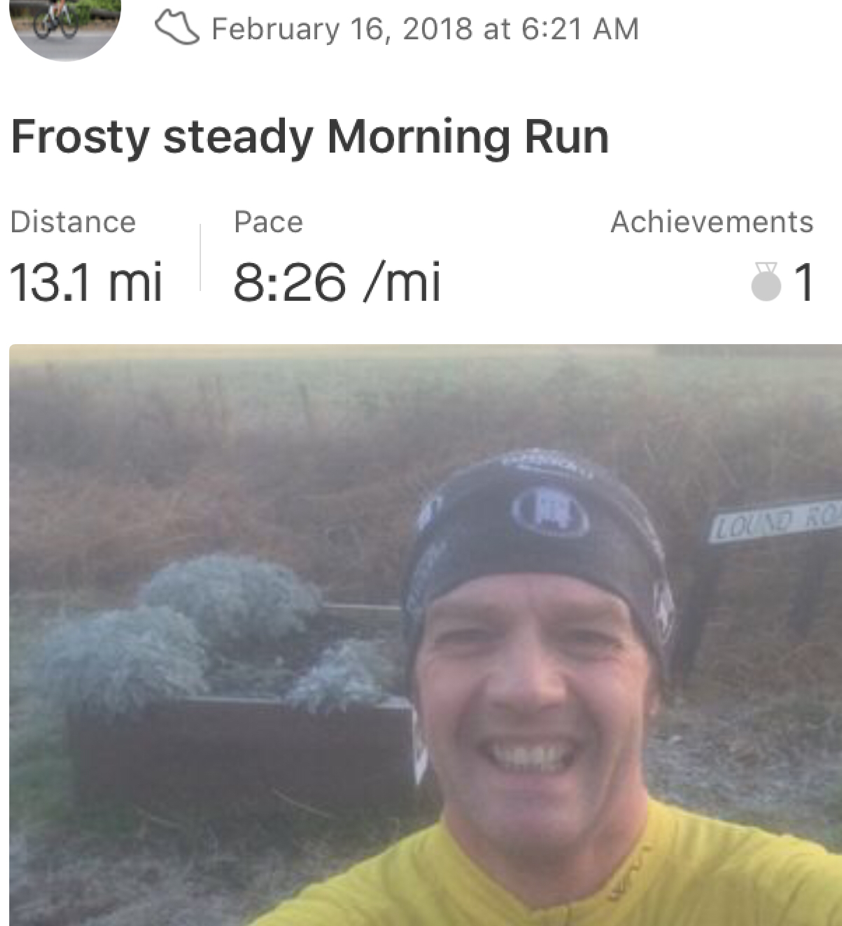842x926 pixels.
Task: Select the 8:26 /mi pace value
Action: 337,282
